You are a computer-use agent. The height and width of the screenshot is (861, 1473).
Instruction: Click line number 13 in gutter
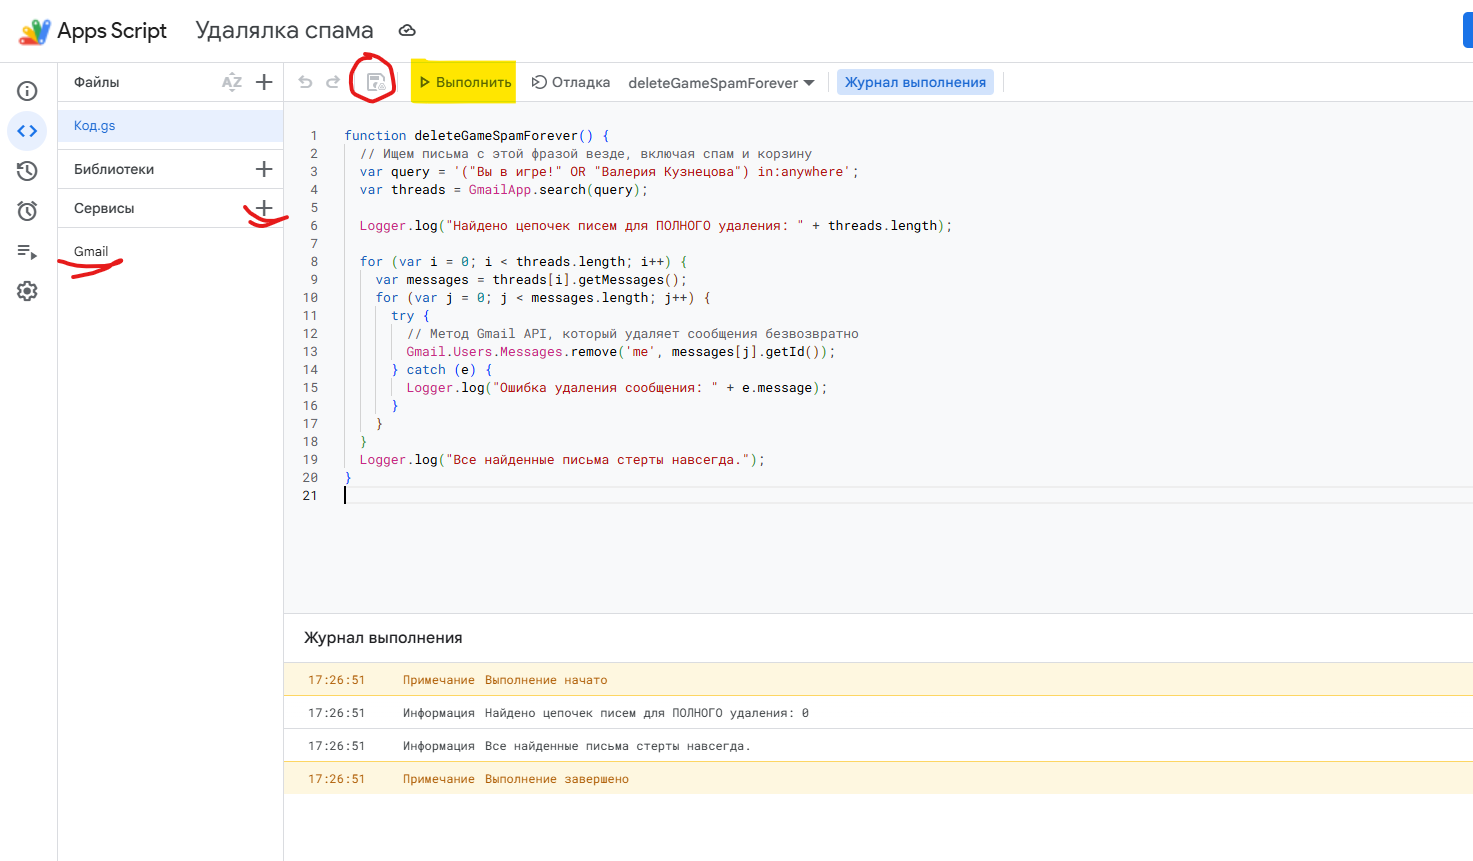[x=310, y=352]
